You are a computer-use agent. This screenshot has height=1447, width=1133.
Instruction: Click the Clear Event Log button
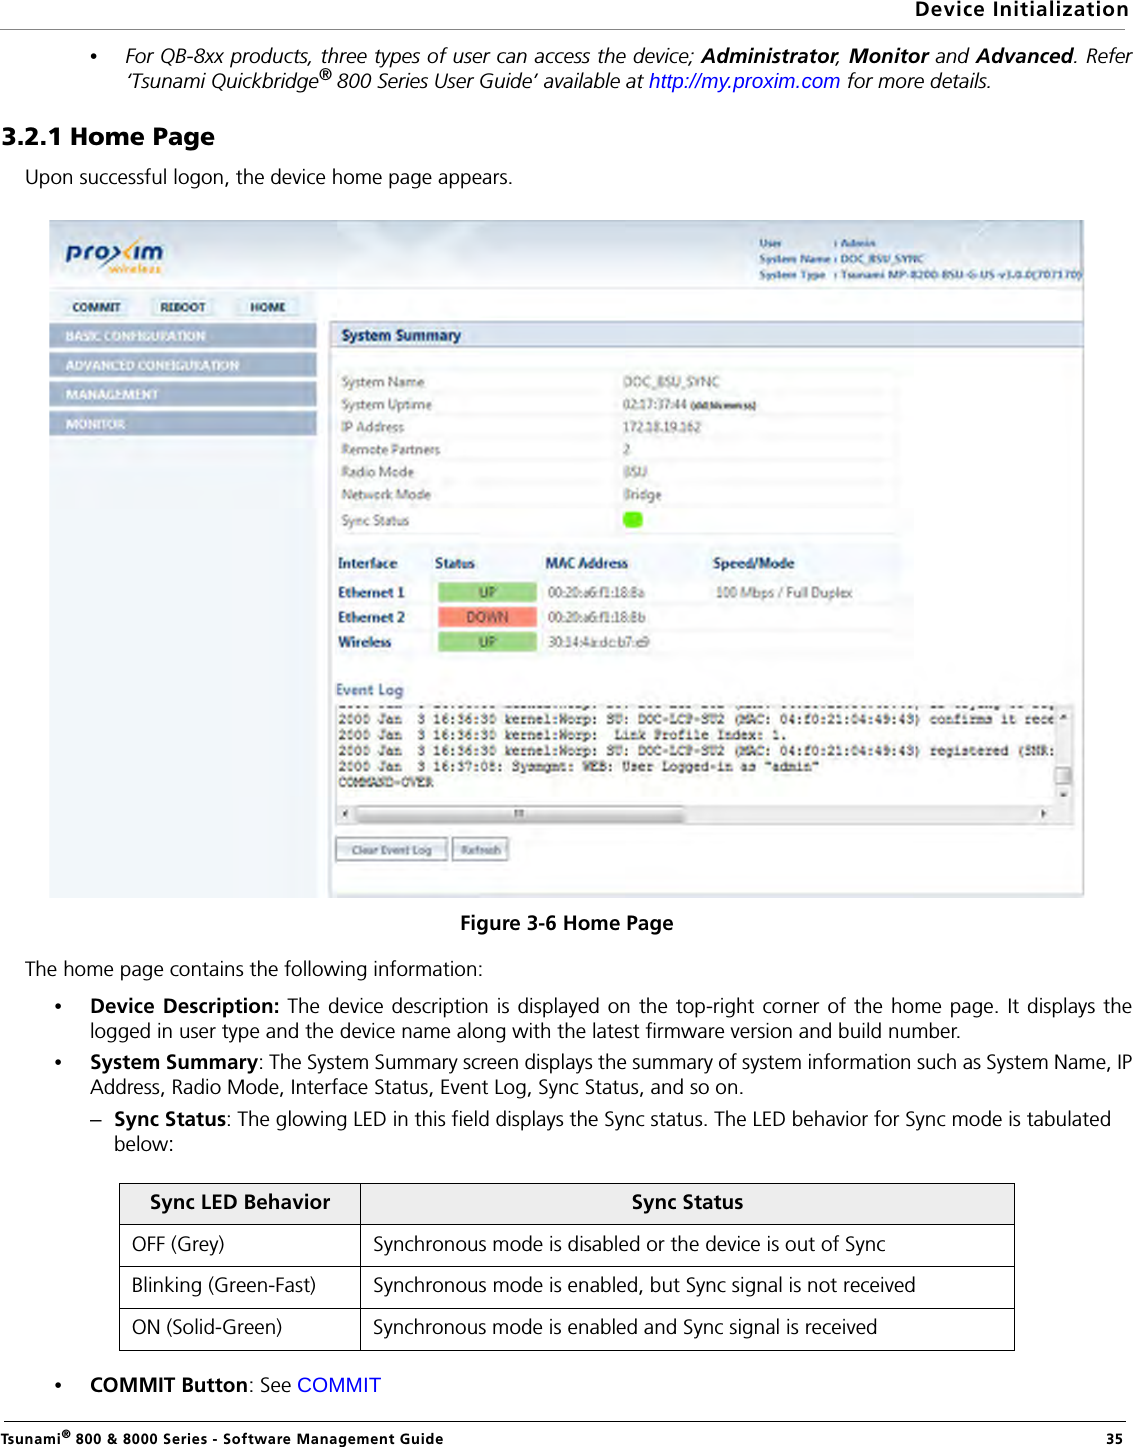[x=391, y=850]
